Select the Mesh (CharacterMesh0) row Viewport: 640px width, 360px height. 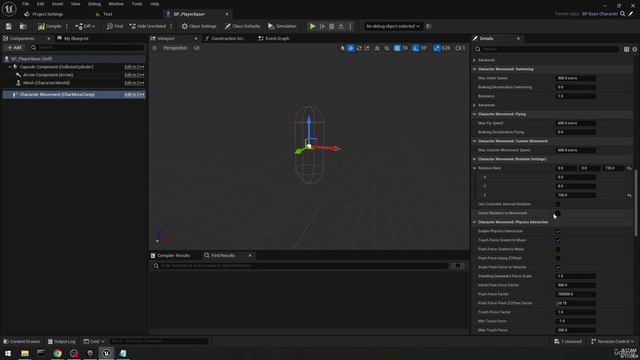click(74, 83)
